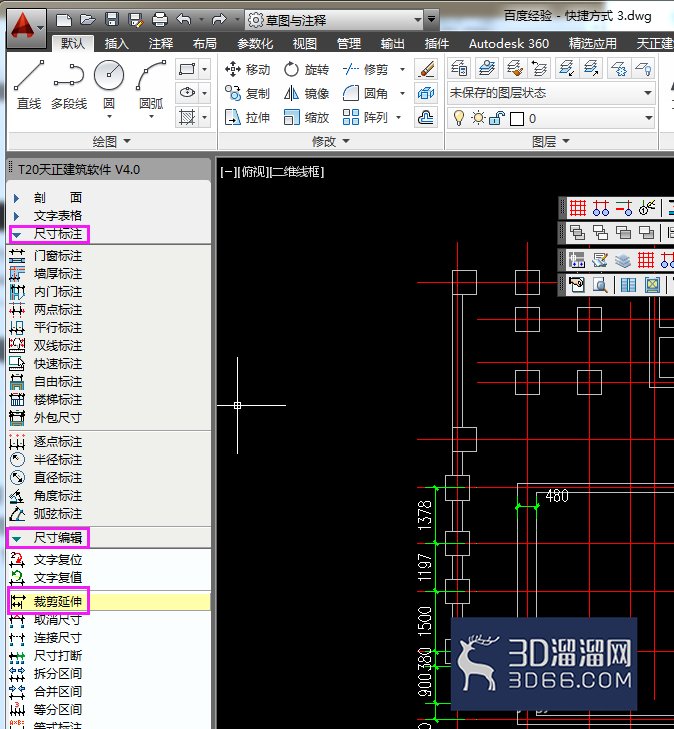
Task: Click the [二维线框] visual style label
Action: [x=297, y=172]
